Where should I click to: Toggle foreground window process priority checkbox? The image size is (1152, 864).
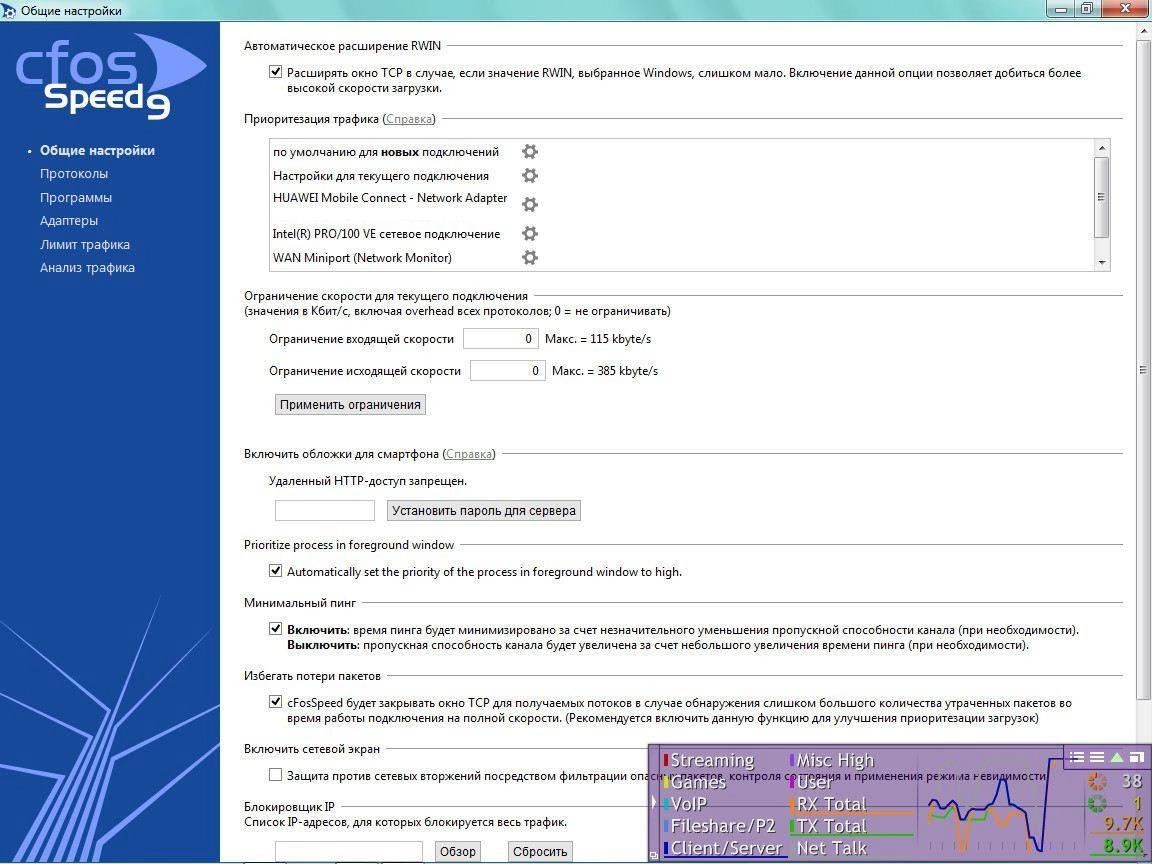276,570
